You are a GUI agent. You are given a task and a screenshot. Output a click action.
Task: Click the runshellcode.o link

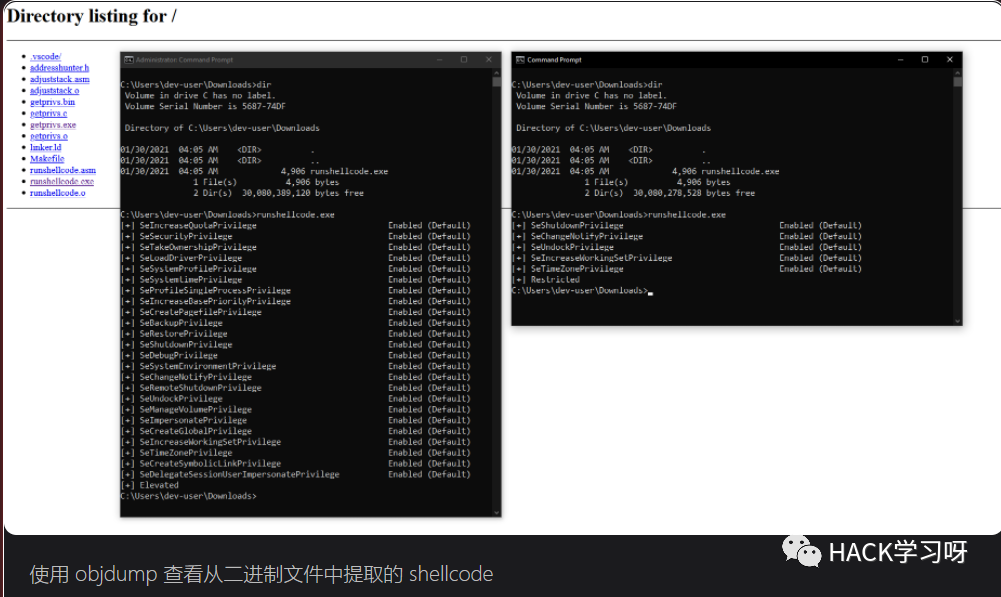pos(57,193)
